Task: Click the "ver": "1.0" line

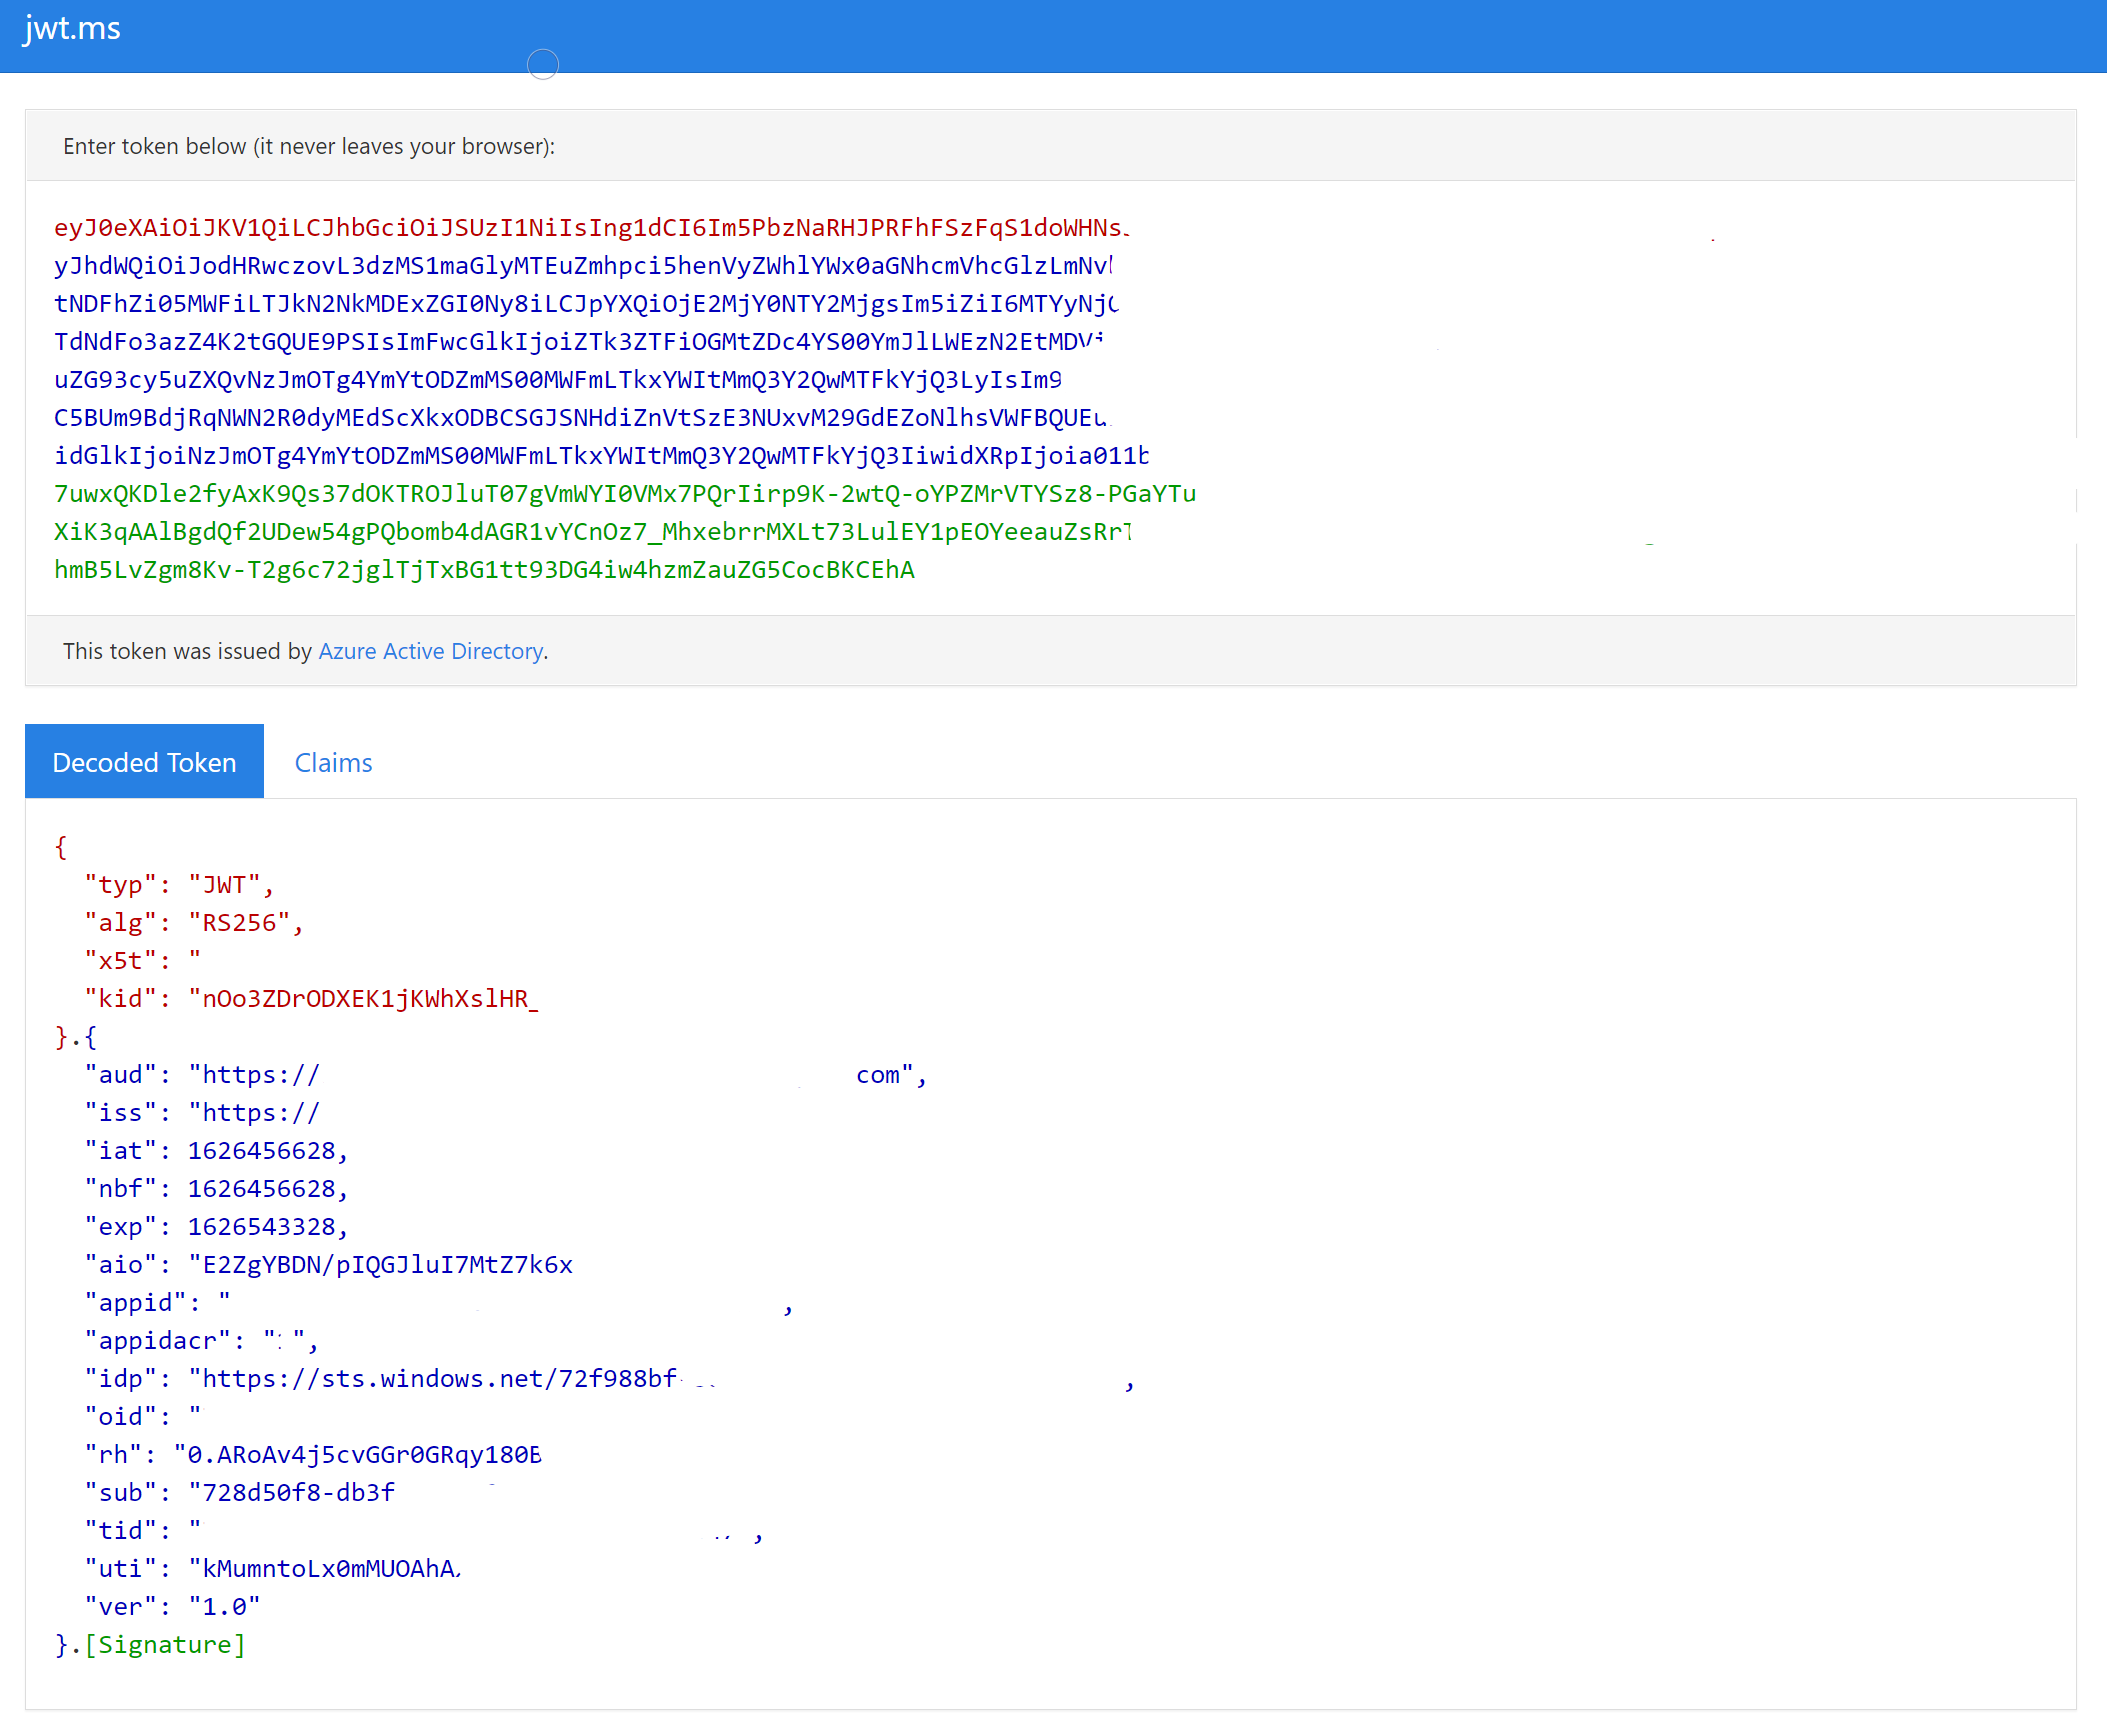Action: click(x=171, y=1607)
